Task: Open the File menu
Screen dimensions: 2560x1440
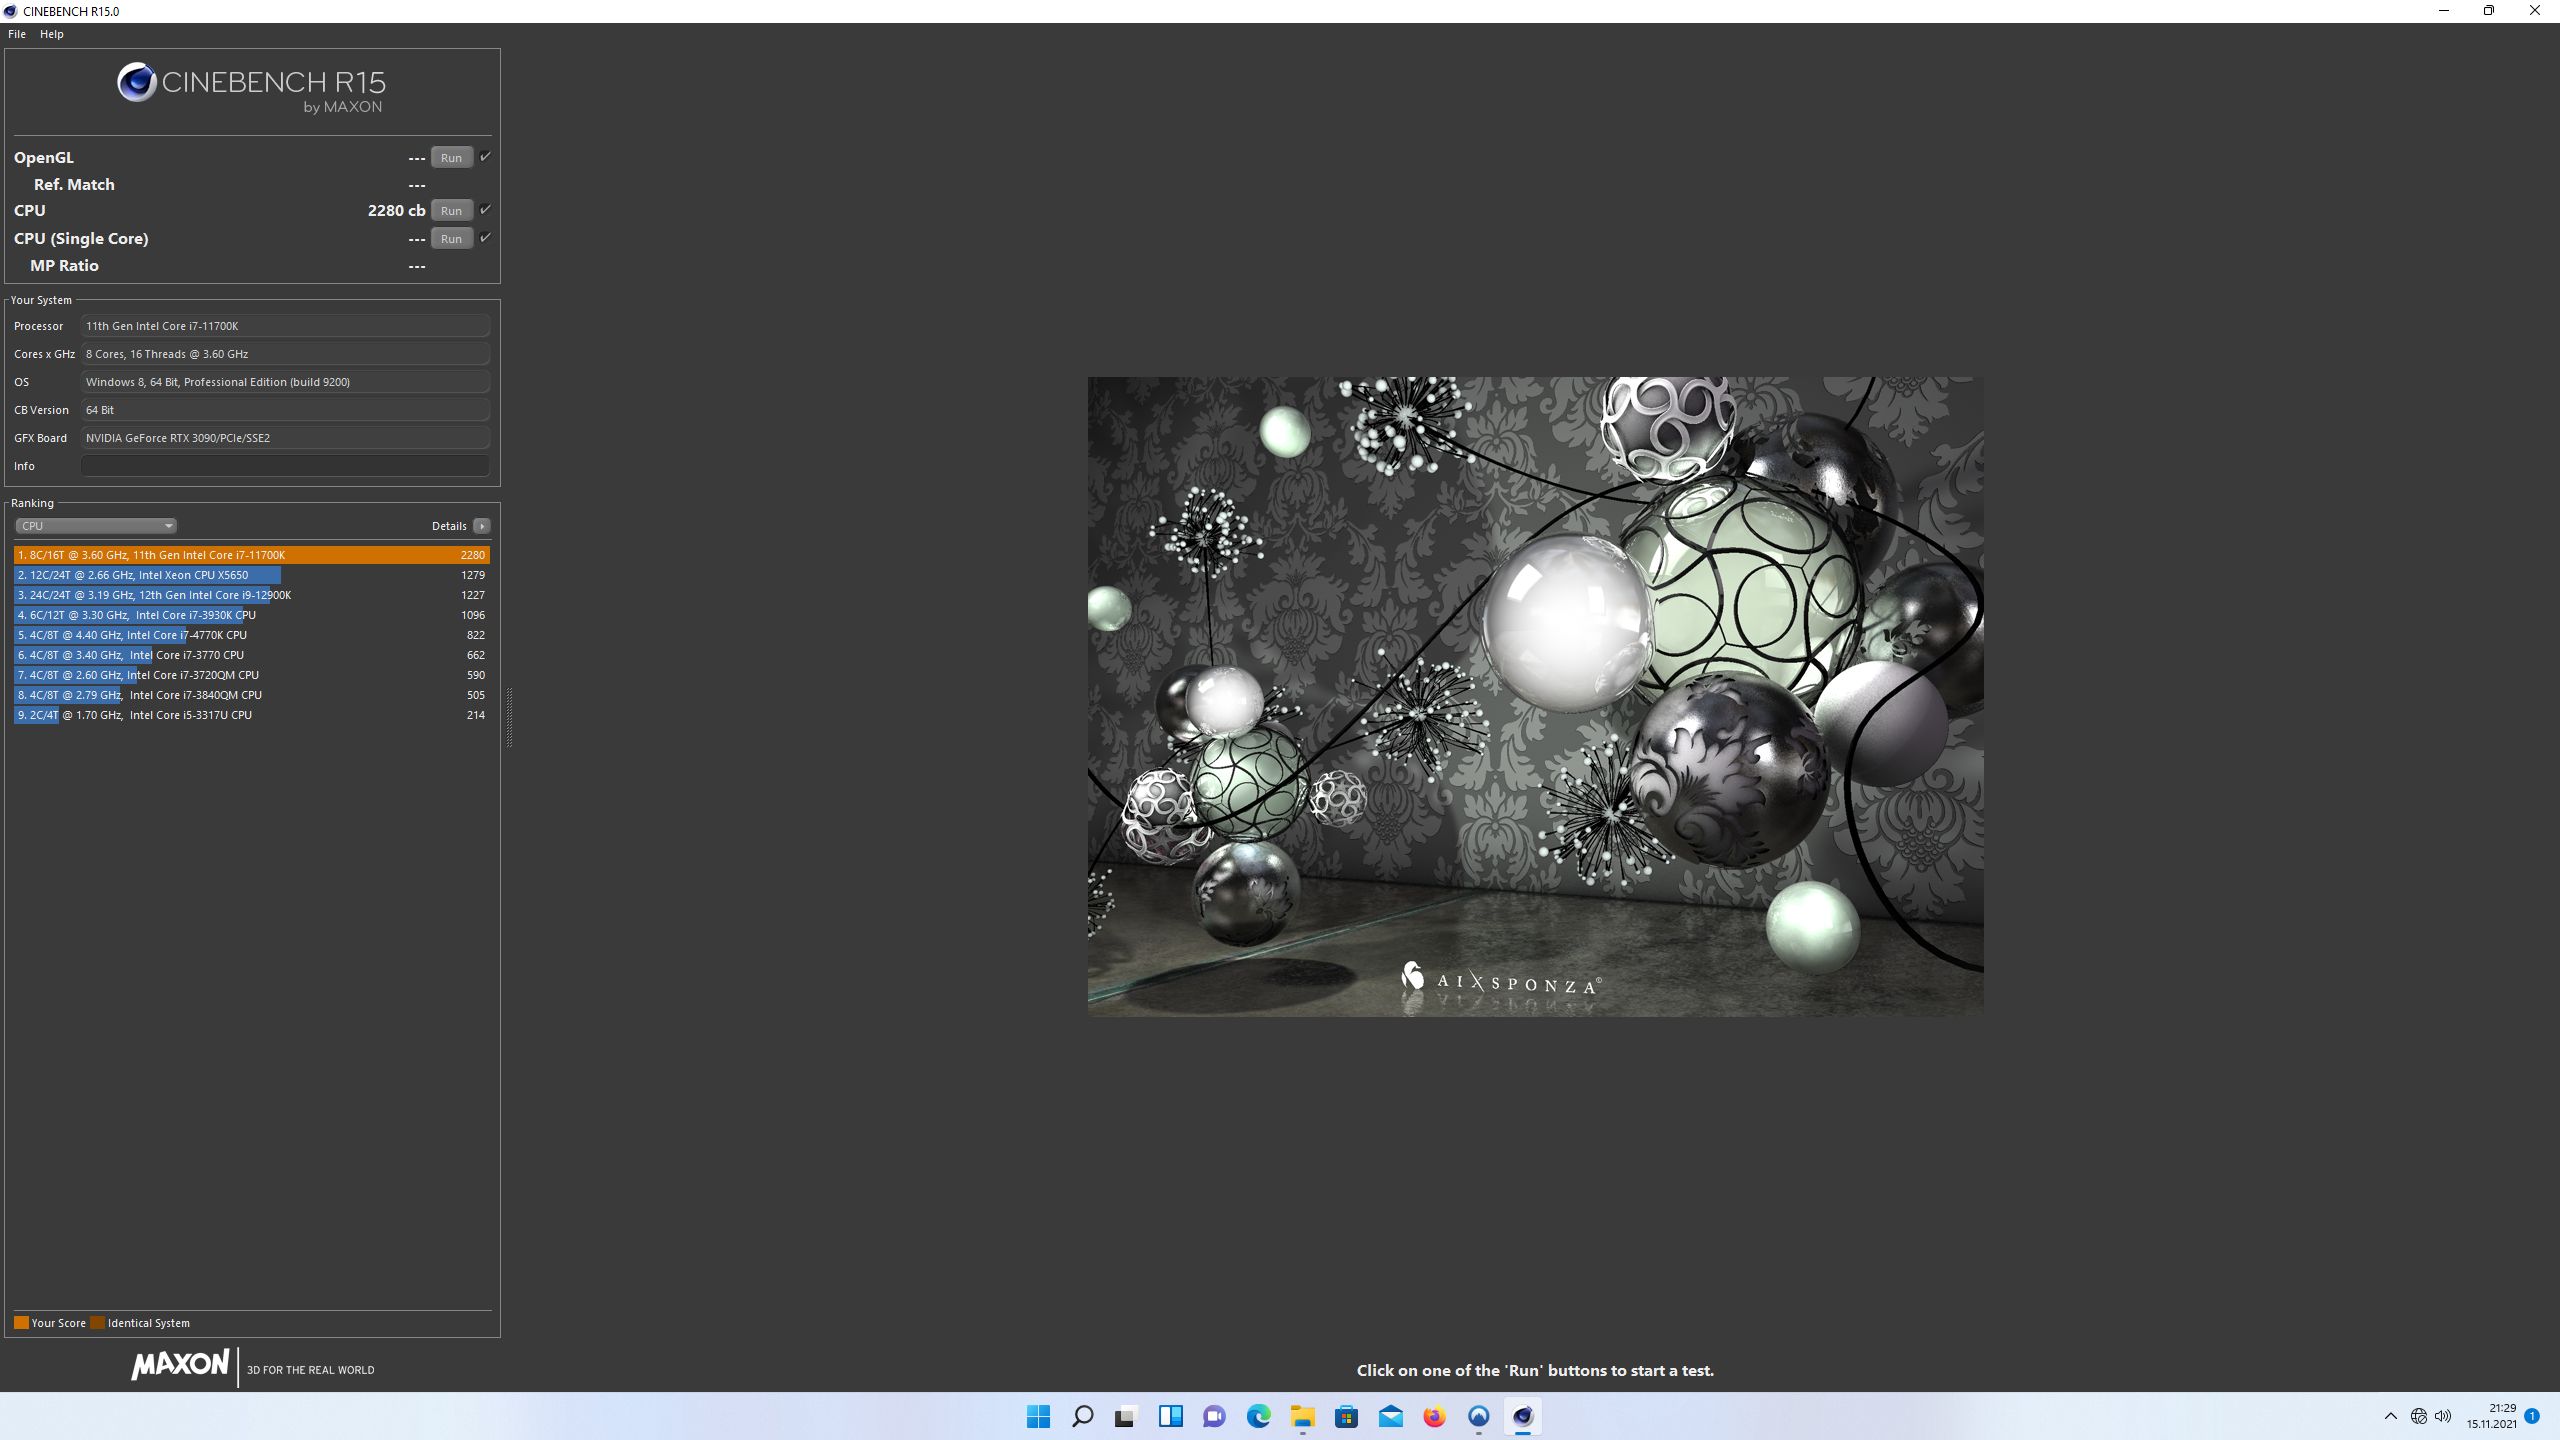Action: (16, 33)
